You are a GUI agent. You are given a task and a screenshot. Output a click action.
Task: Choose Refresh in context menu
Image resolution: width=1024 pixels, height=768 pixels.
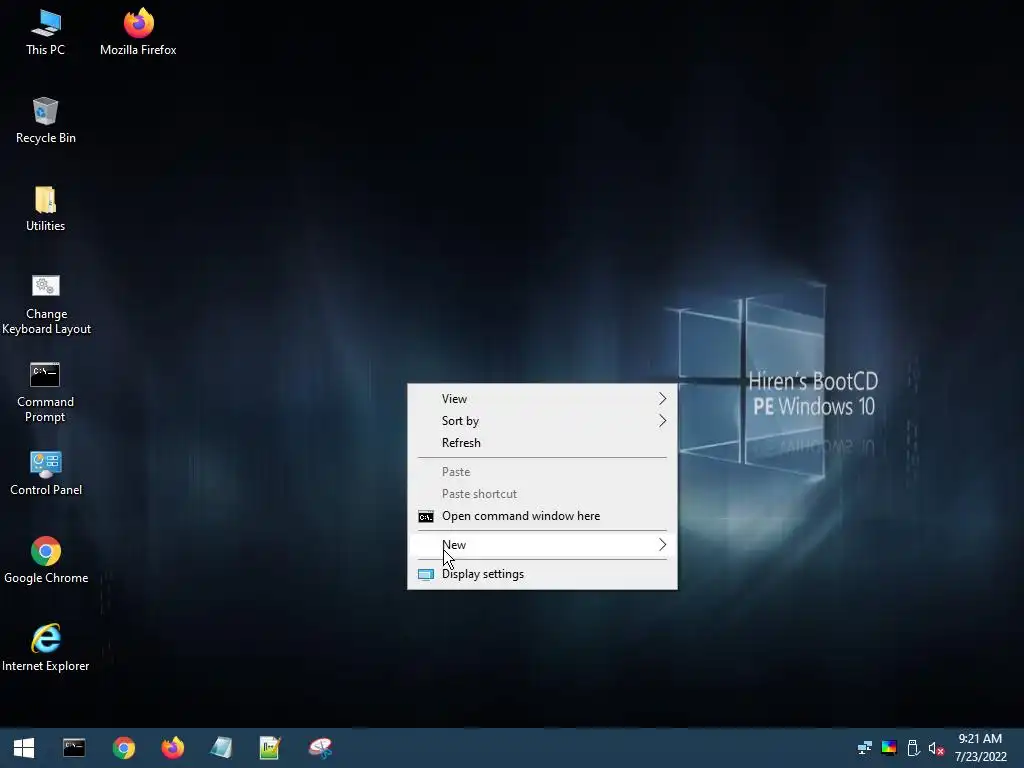point(542,443)
